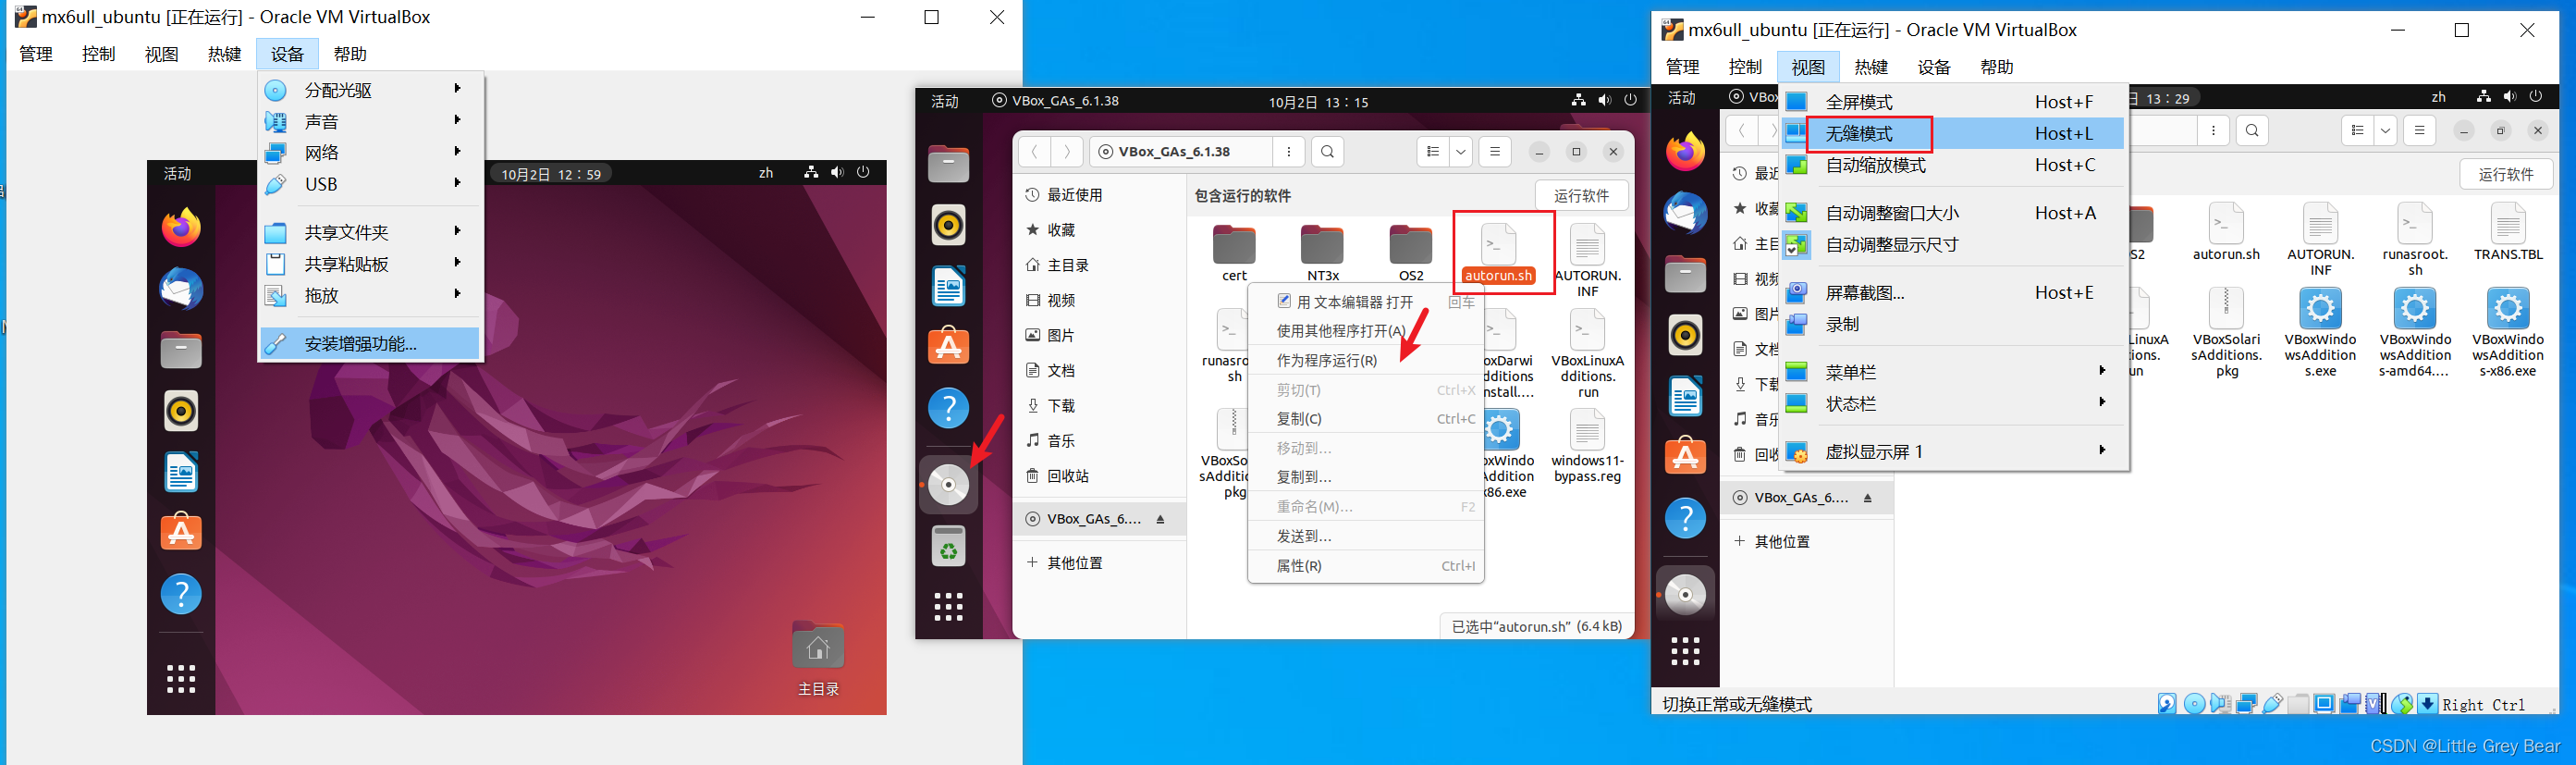The width and height of the screenshot is (2576, 765).
Task: Toggle 自动缩放模式 in 视图 menu
Action: (x=1953, y=165)
